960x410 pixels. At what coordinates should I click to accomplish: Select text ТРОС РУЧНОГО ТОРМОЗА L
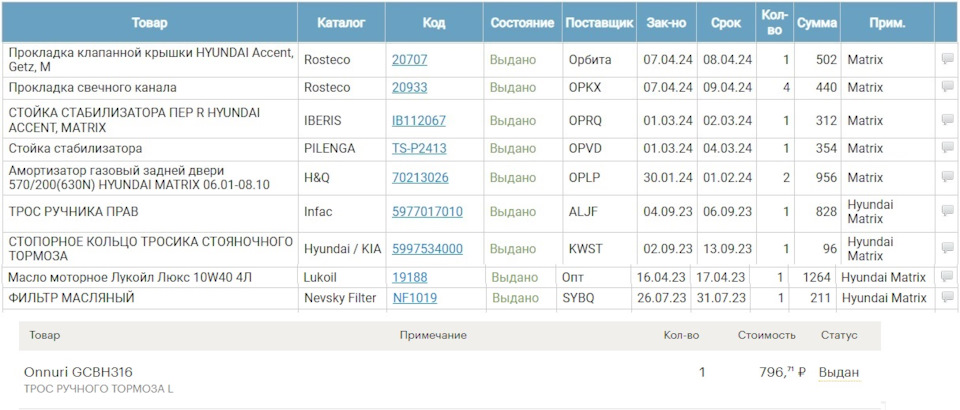point(99,389)
